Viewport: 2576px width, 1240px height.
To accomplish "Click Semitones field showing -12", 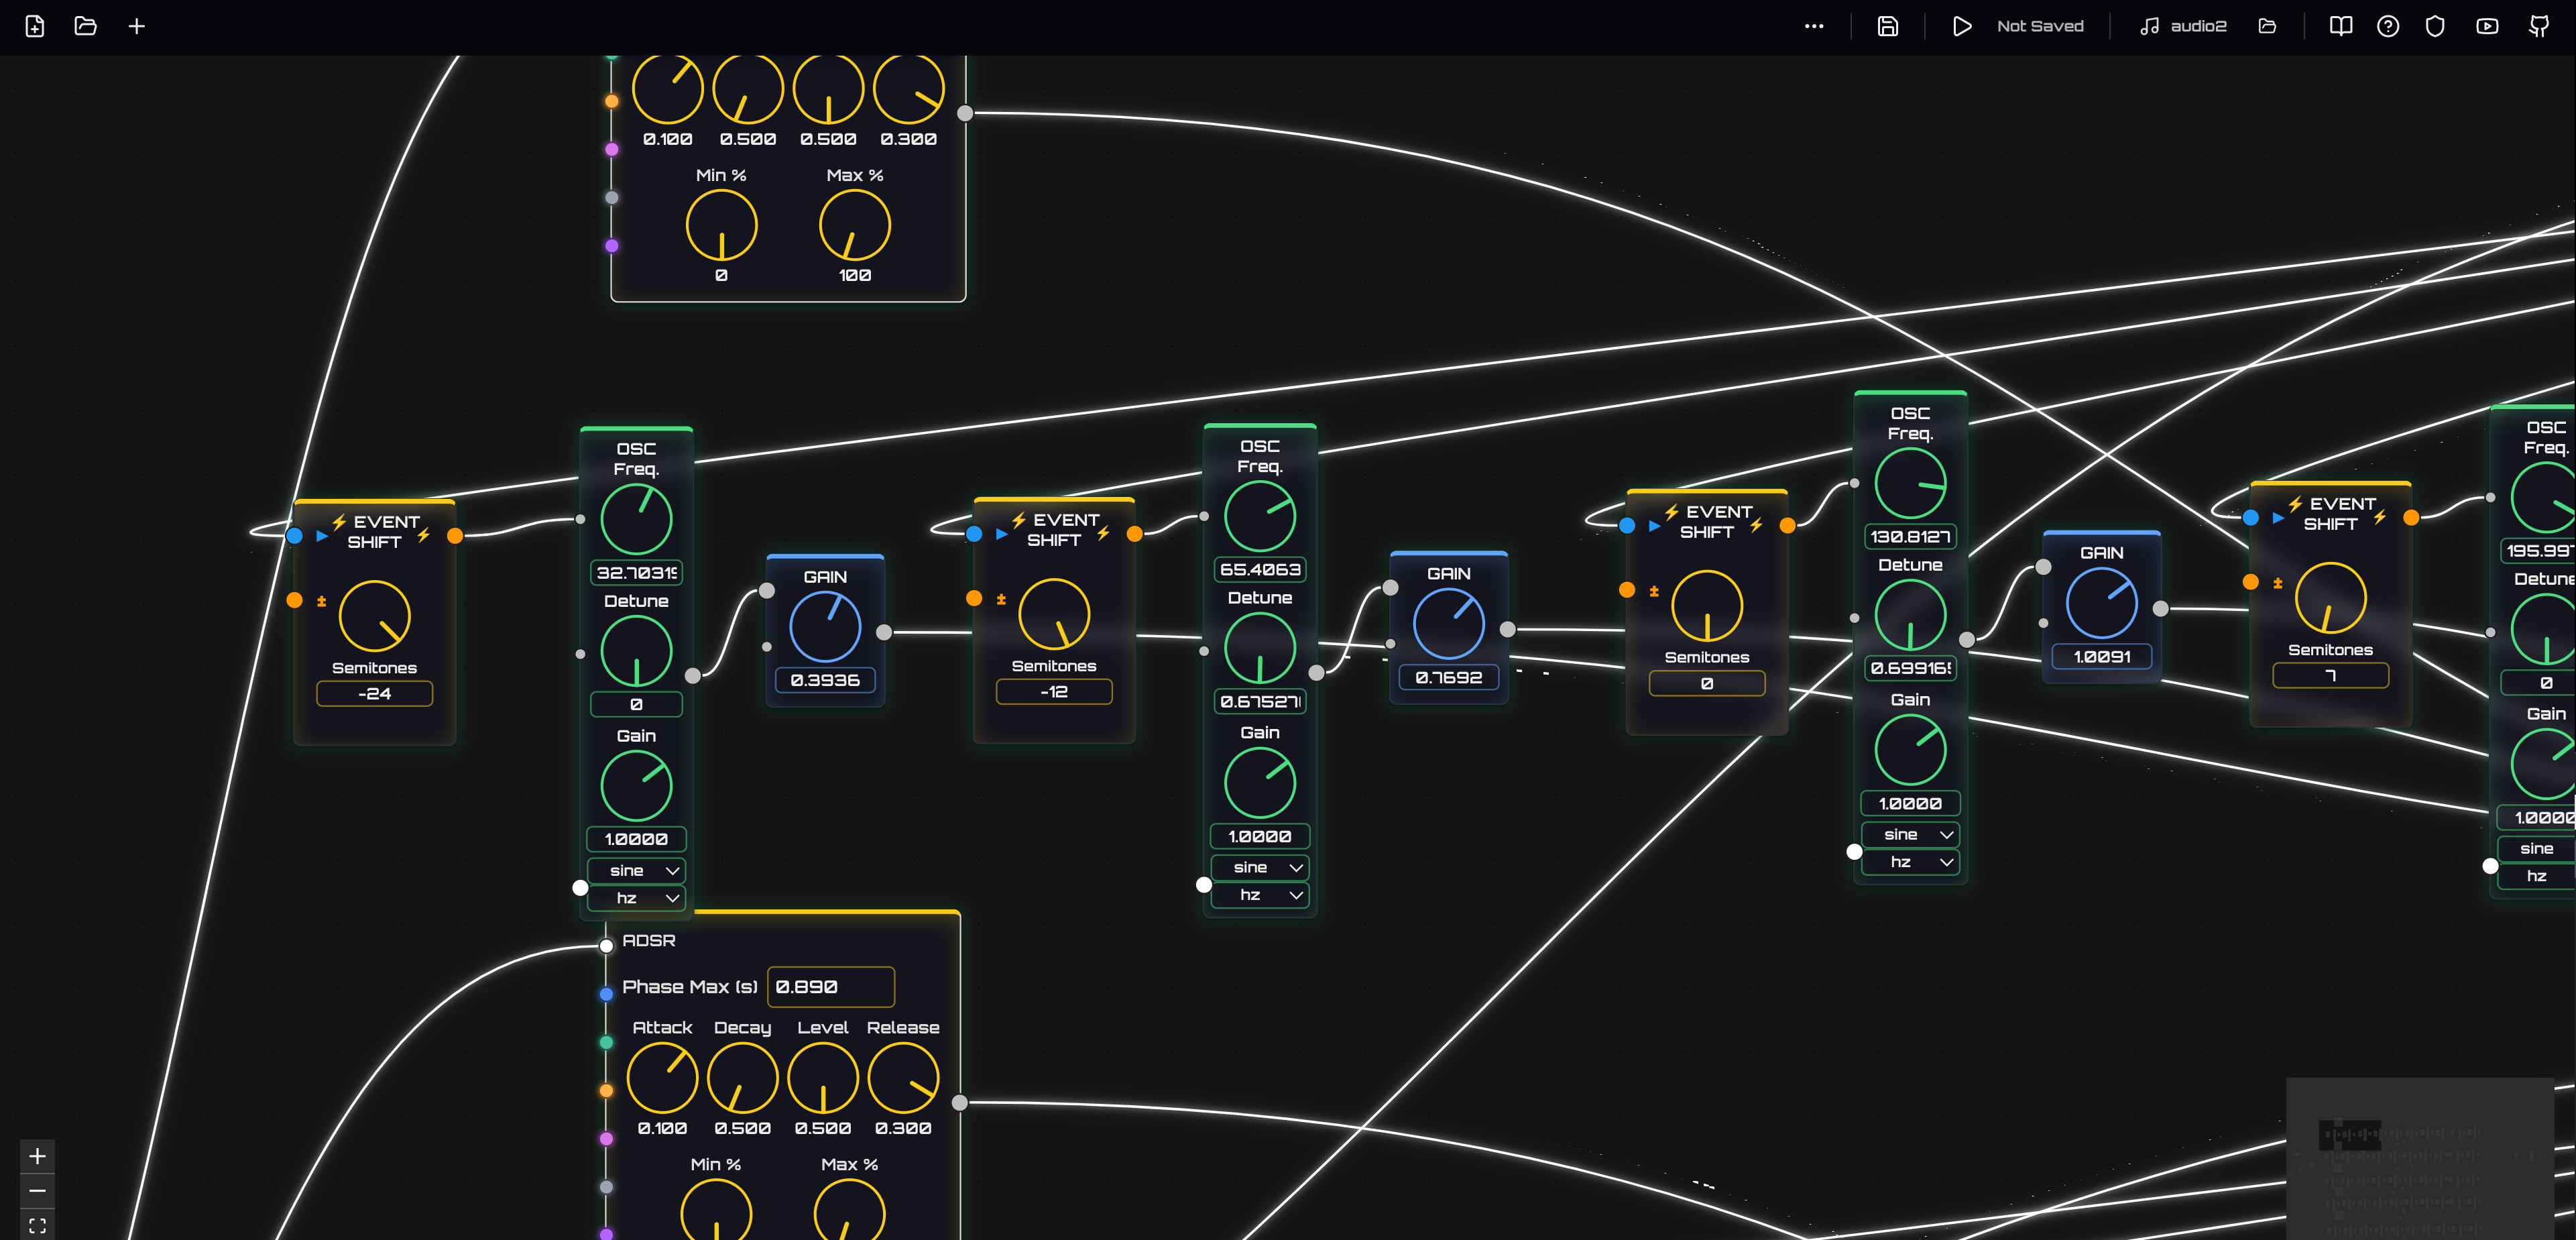I will click(1054, 692).
